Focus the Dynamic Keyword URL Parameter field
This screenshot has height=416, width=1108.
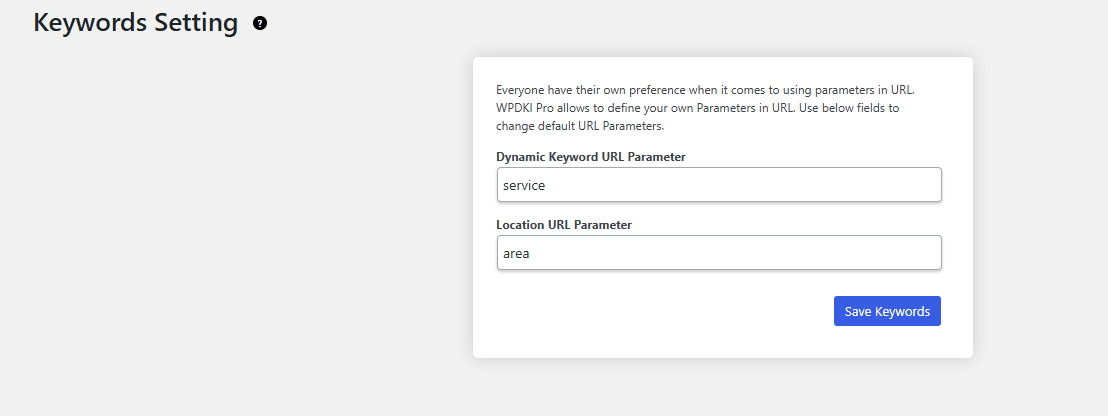(719, 184)
